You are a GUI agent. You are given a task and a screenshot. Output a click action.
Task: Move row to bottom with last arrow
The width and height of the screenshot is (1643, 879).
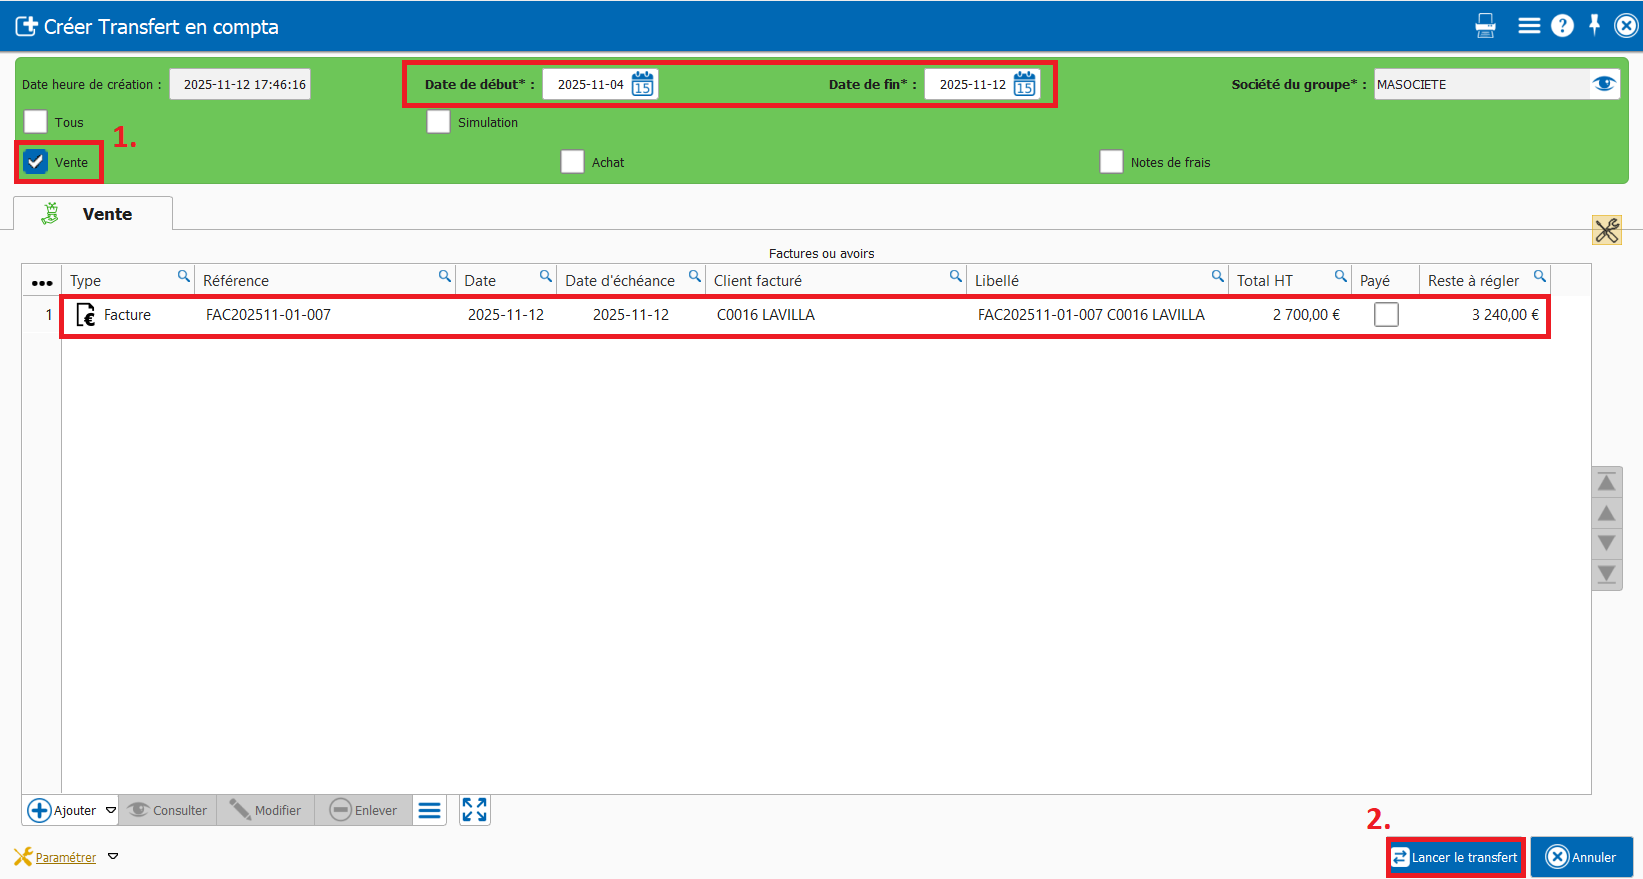[x=1606, y=574]
